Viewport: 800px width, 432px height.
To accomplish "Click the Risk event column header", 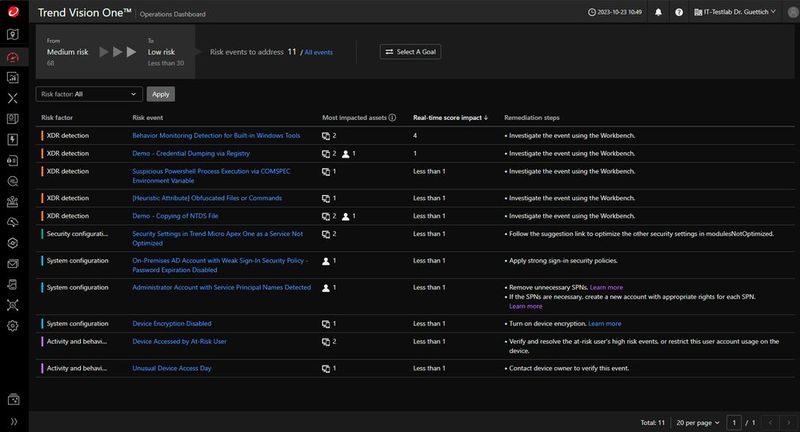I will pyautogui.click(x=148, y=117).
